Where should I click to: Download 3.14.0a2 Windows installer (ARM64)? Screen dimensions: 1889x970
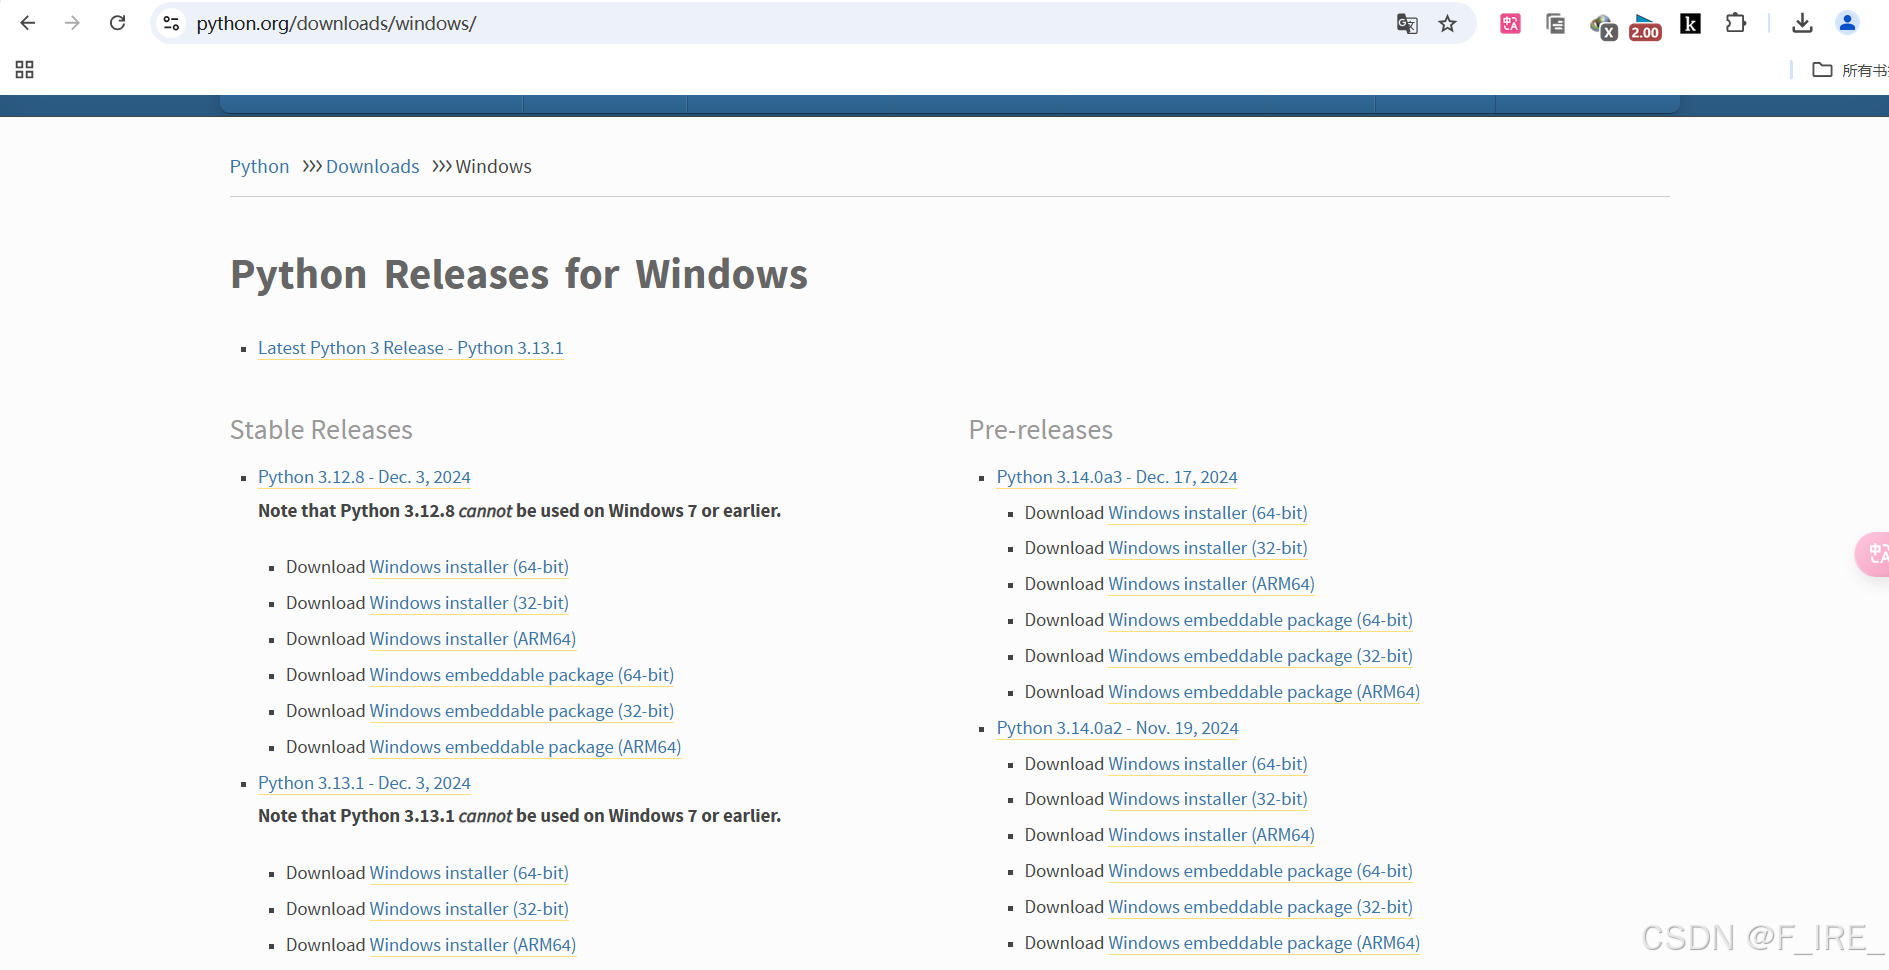(1212, 835)
